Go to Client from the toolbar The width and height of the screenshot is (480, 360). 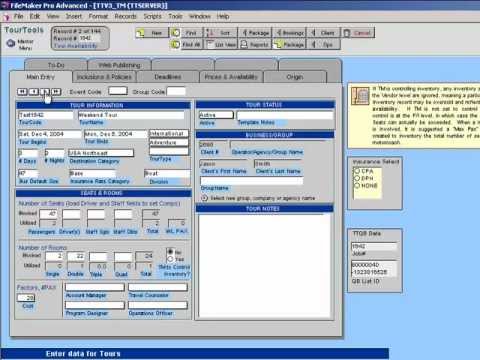click(x=323, y=33)
